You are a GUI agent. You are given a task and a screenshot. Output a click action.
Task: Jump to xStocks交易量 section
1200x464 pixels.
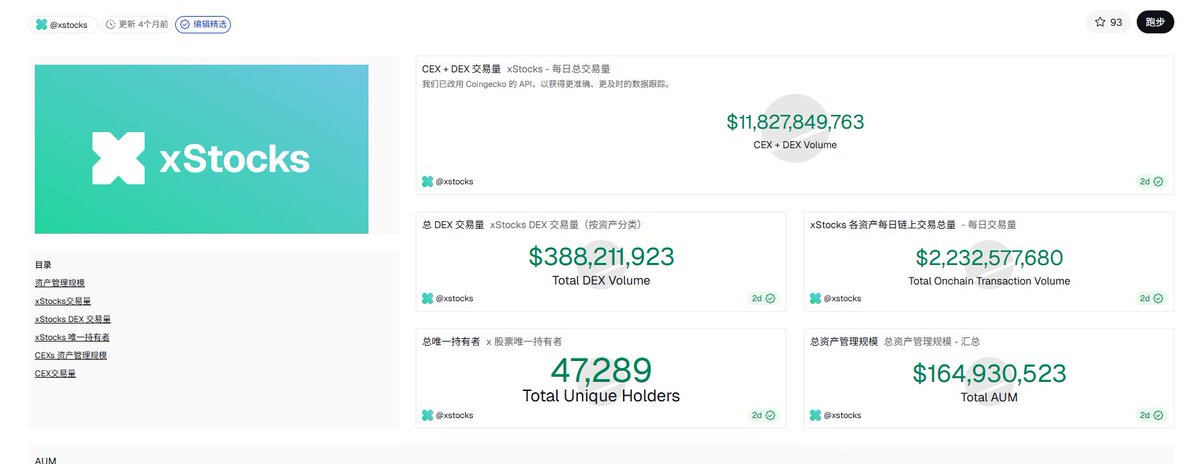[63, 301]
